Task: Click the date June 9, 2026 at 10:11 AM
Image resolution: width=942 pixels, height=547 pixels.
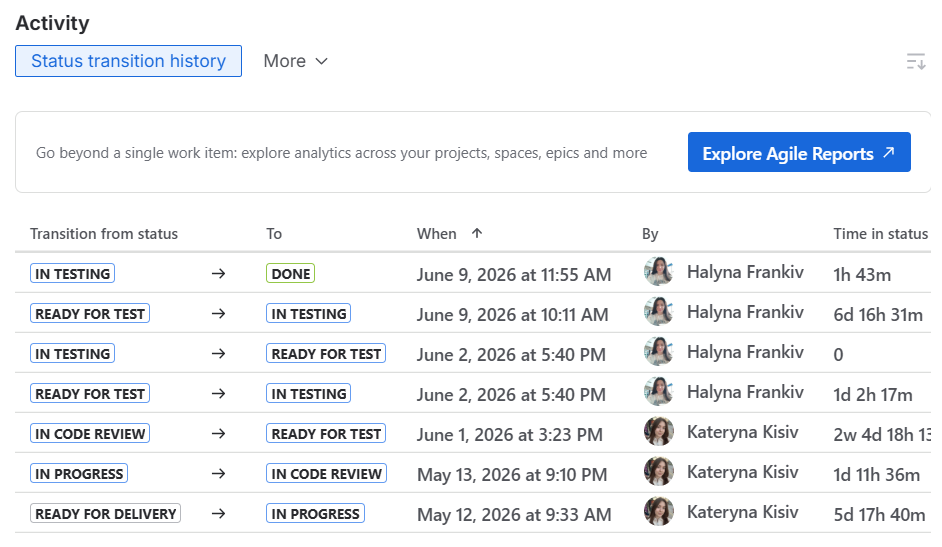Action: 512,315
